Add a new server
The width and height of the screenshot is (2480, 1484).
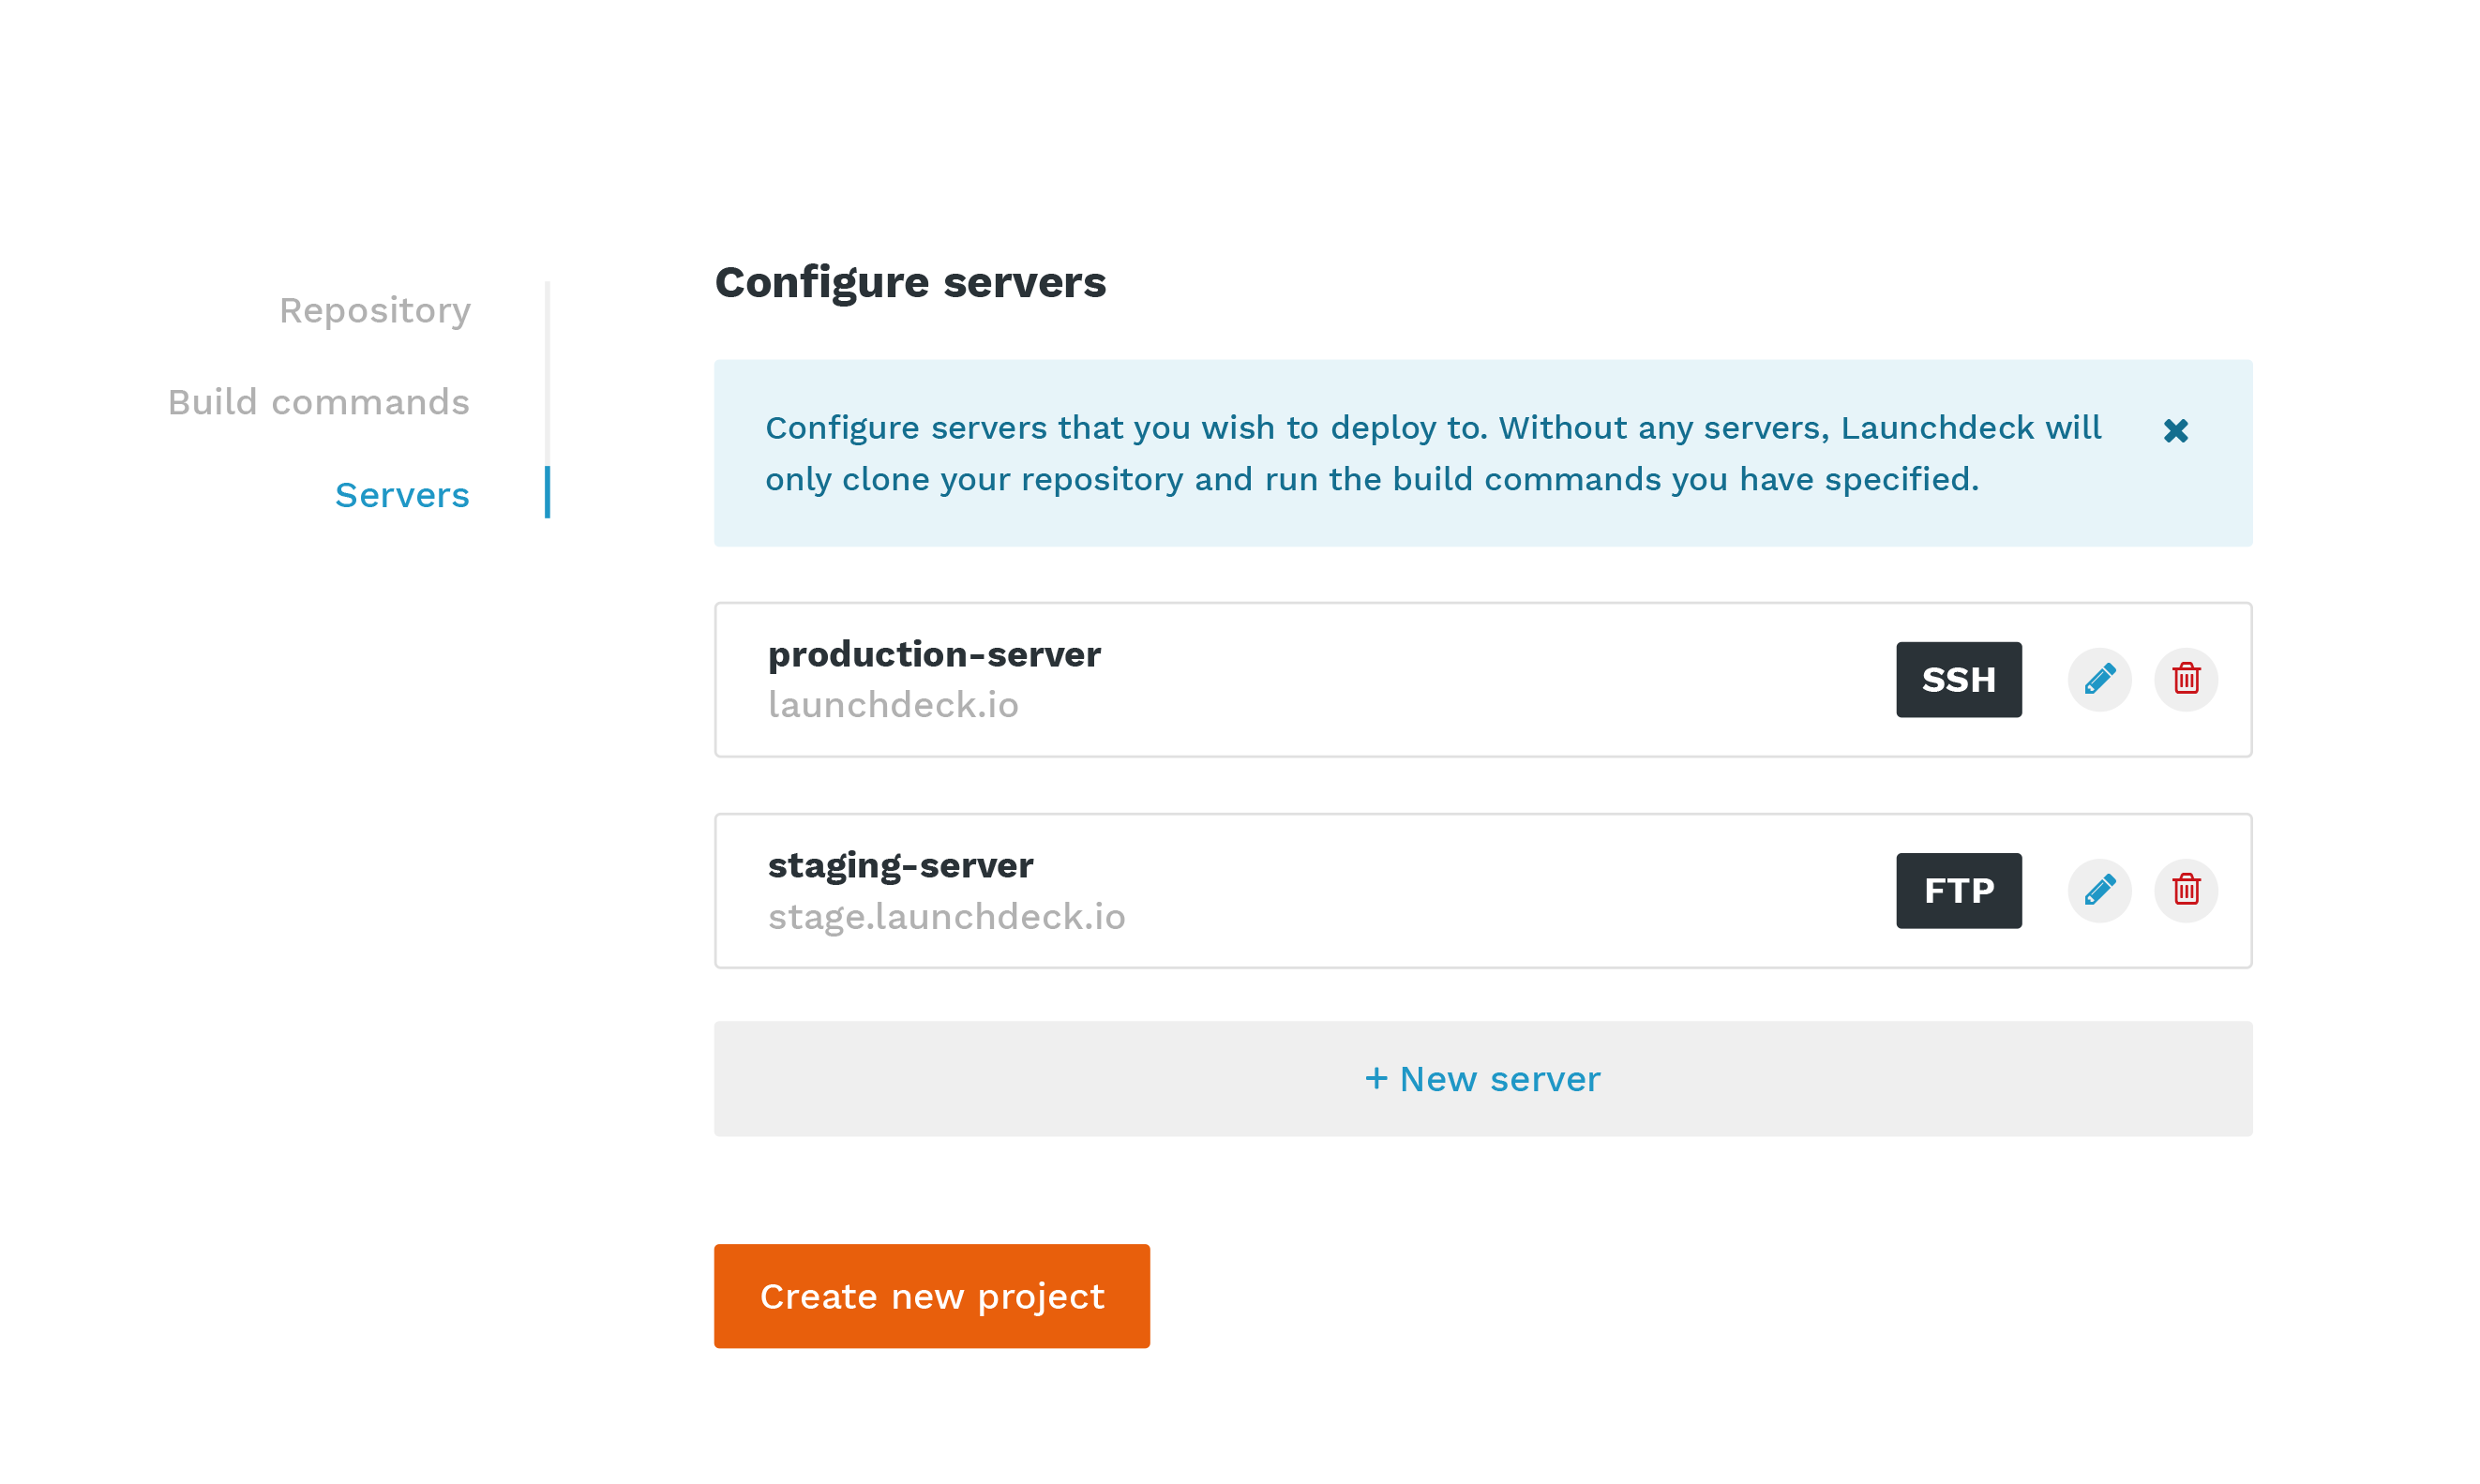pos(1482,1078)
